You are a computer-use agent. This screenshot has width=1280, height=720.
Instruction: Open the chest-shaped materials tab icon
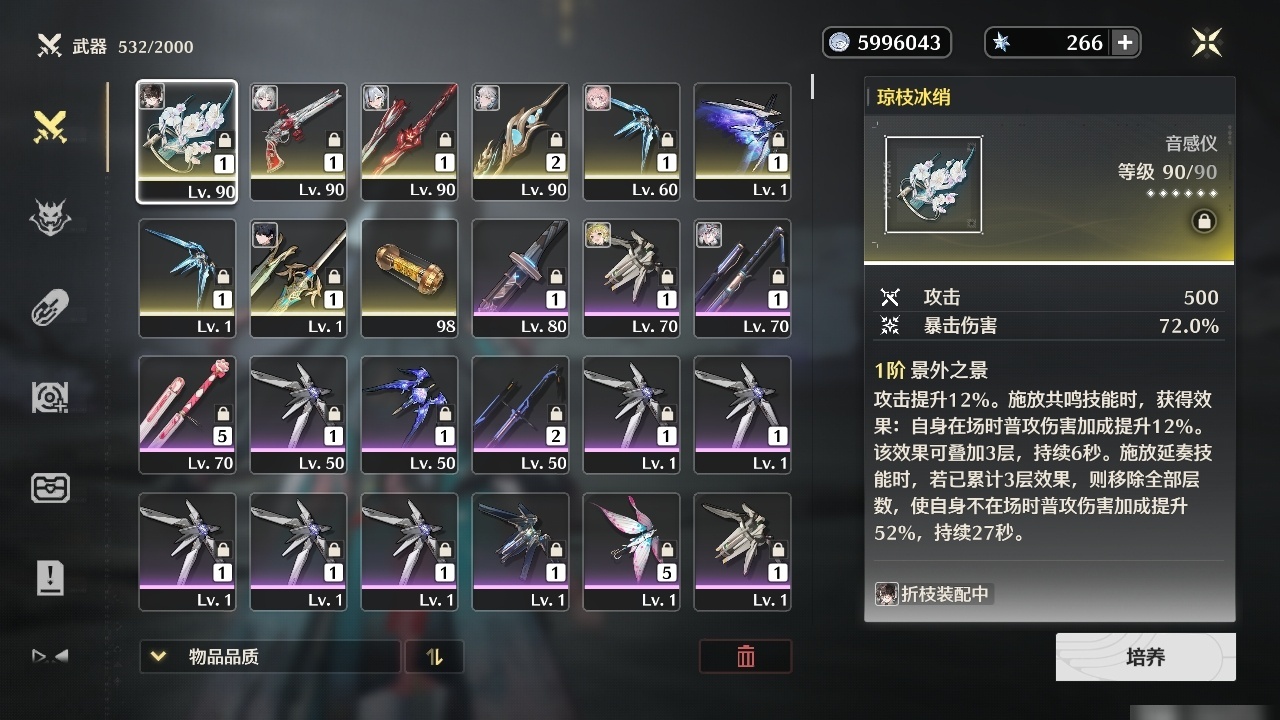tap(50, 487)
